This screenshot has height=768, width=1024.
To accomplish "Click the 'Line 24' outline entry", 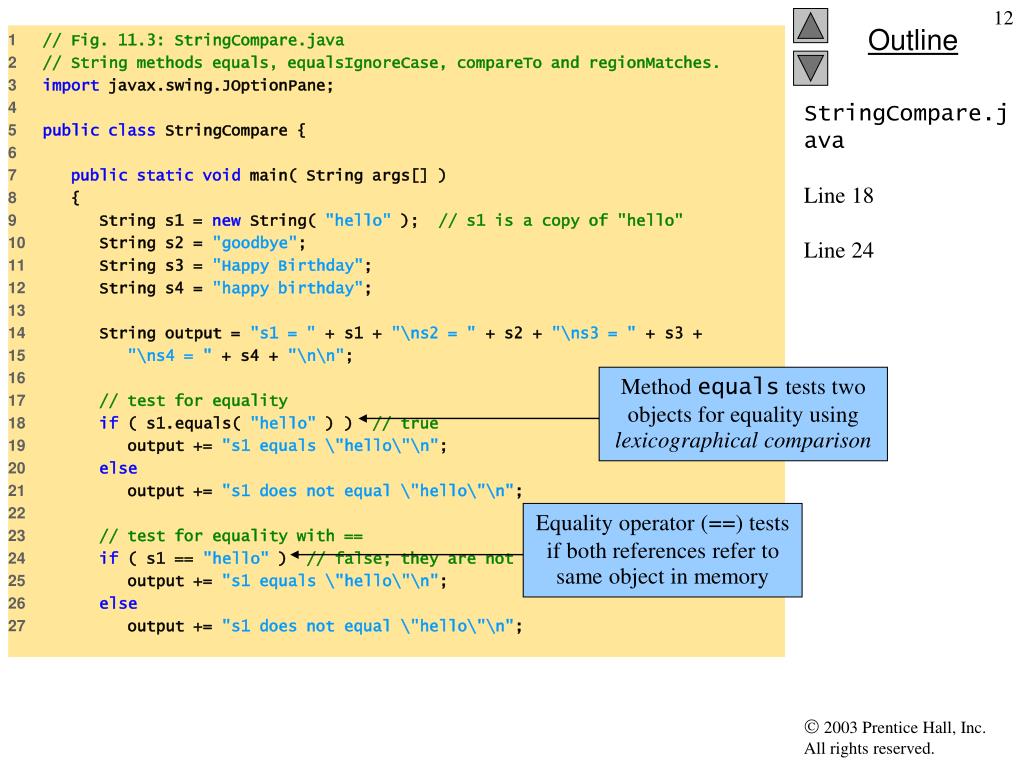I will (838, 250).
